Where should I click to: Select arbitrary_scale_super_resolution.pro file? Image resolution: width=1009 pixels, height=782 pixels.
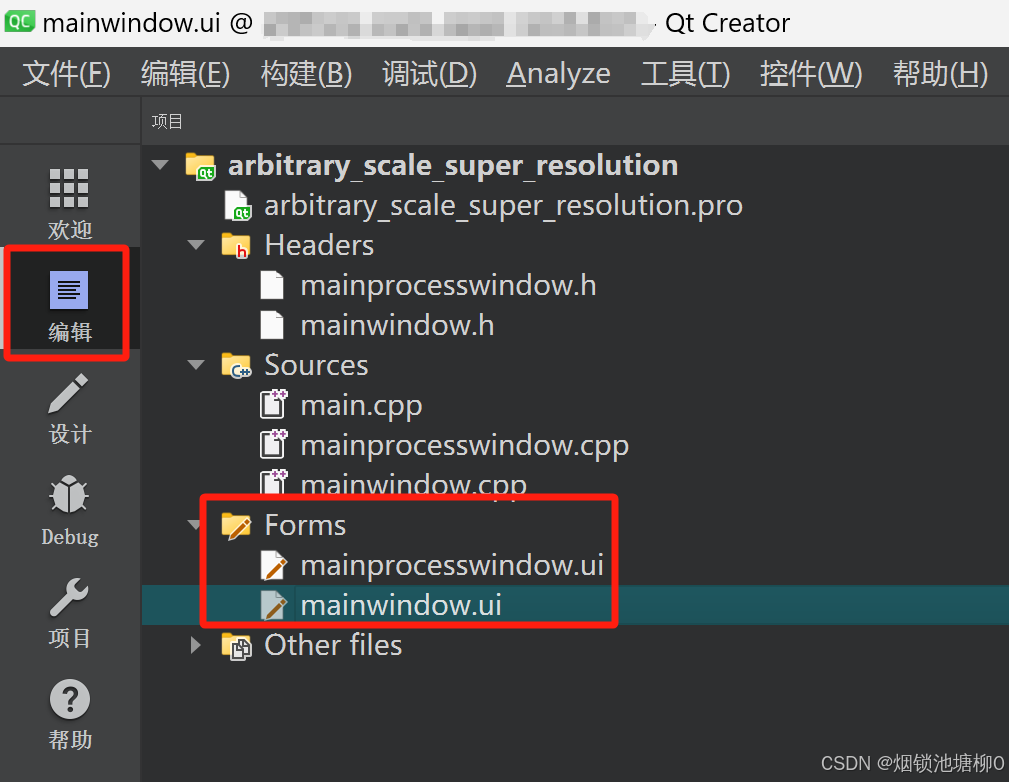click(x=503, y=206)
